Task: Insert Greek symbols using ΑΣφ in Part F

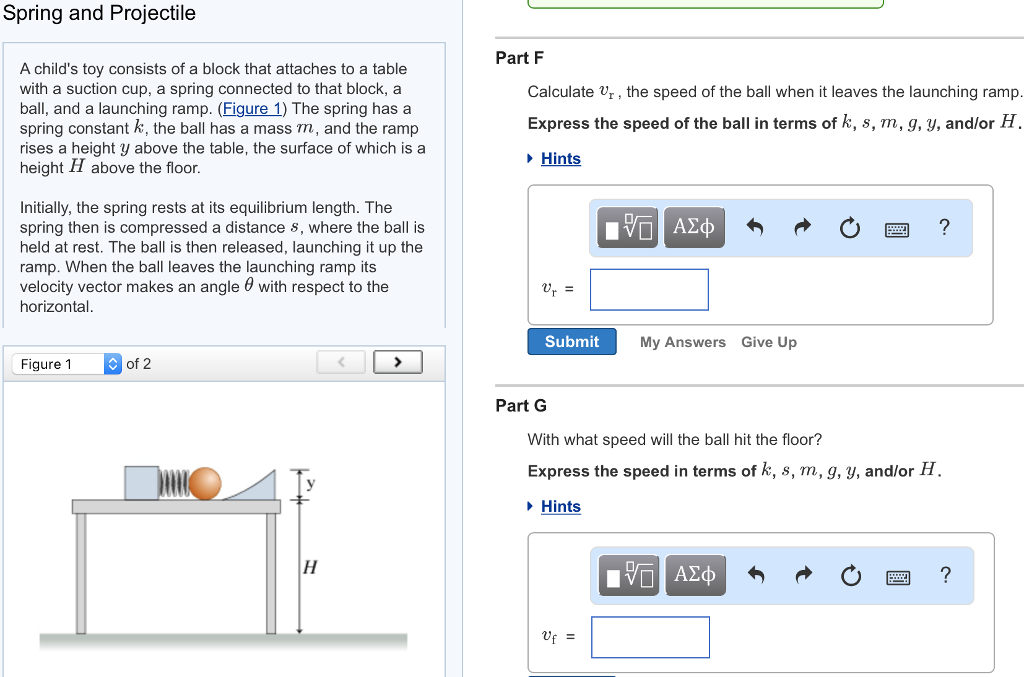Action: point(695,227)
